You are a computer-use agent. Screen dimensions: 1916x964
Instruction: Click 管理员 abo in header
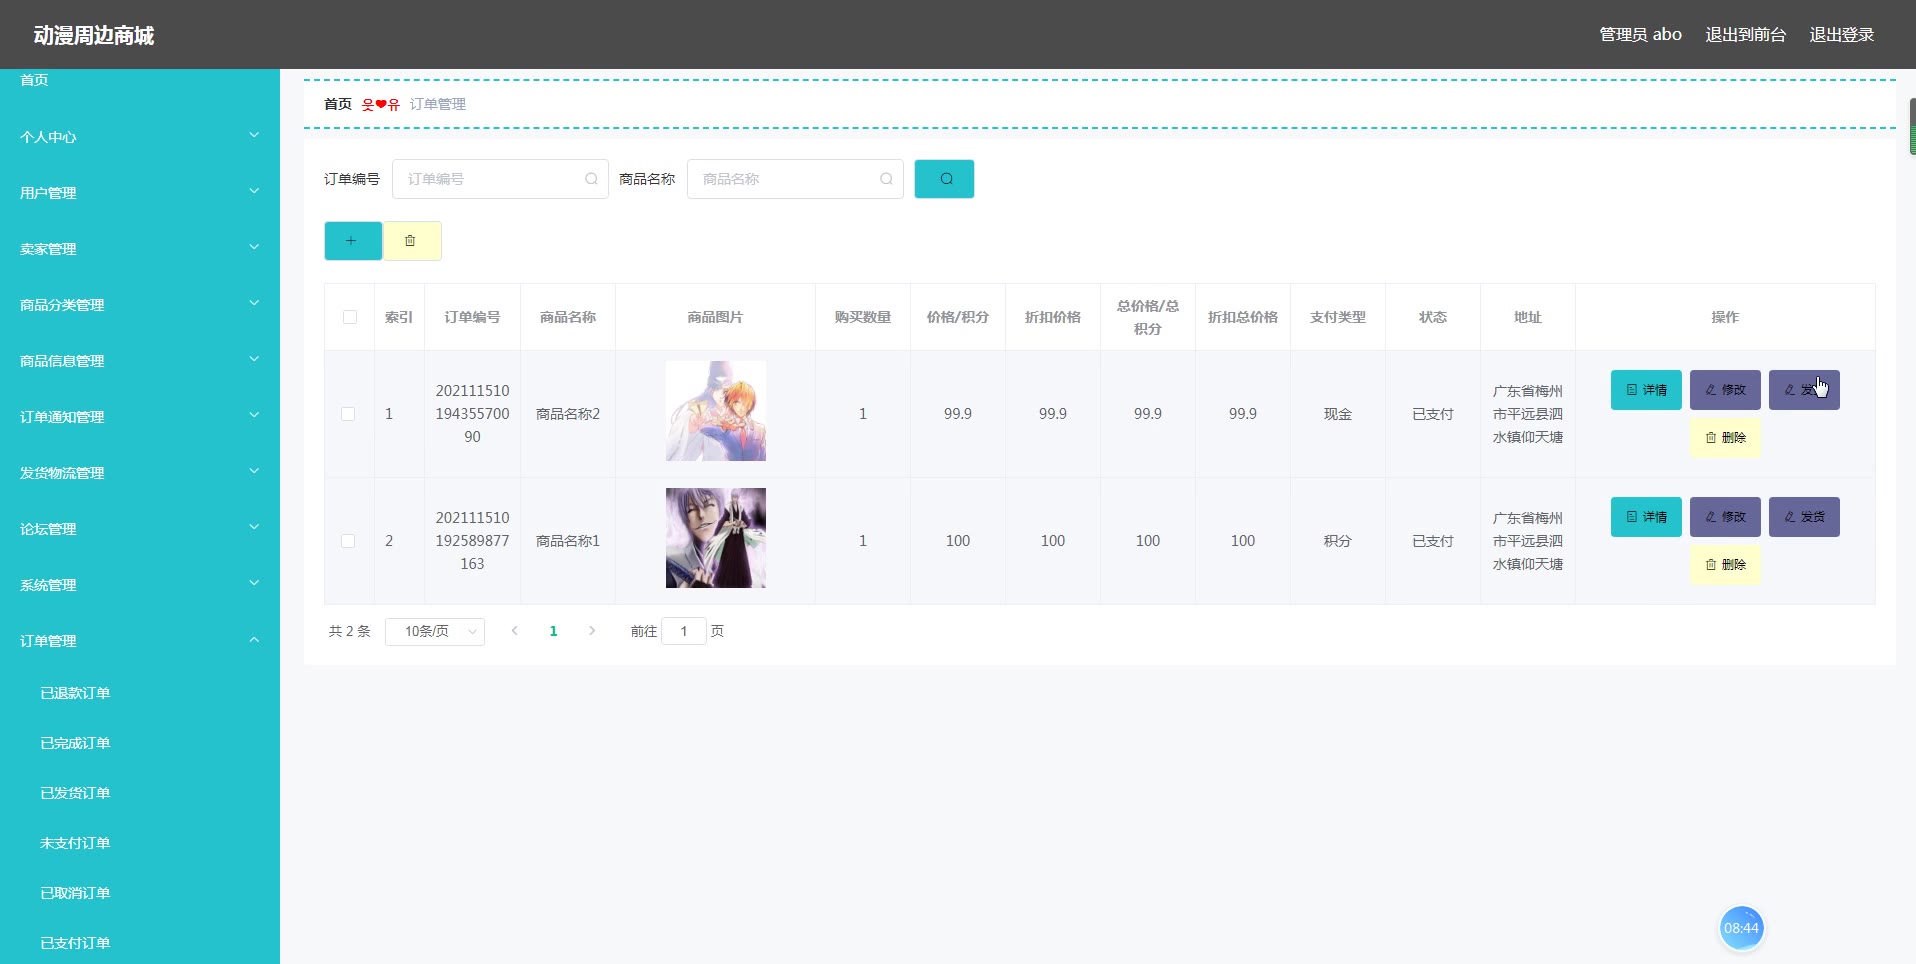coord(1640,35)
